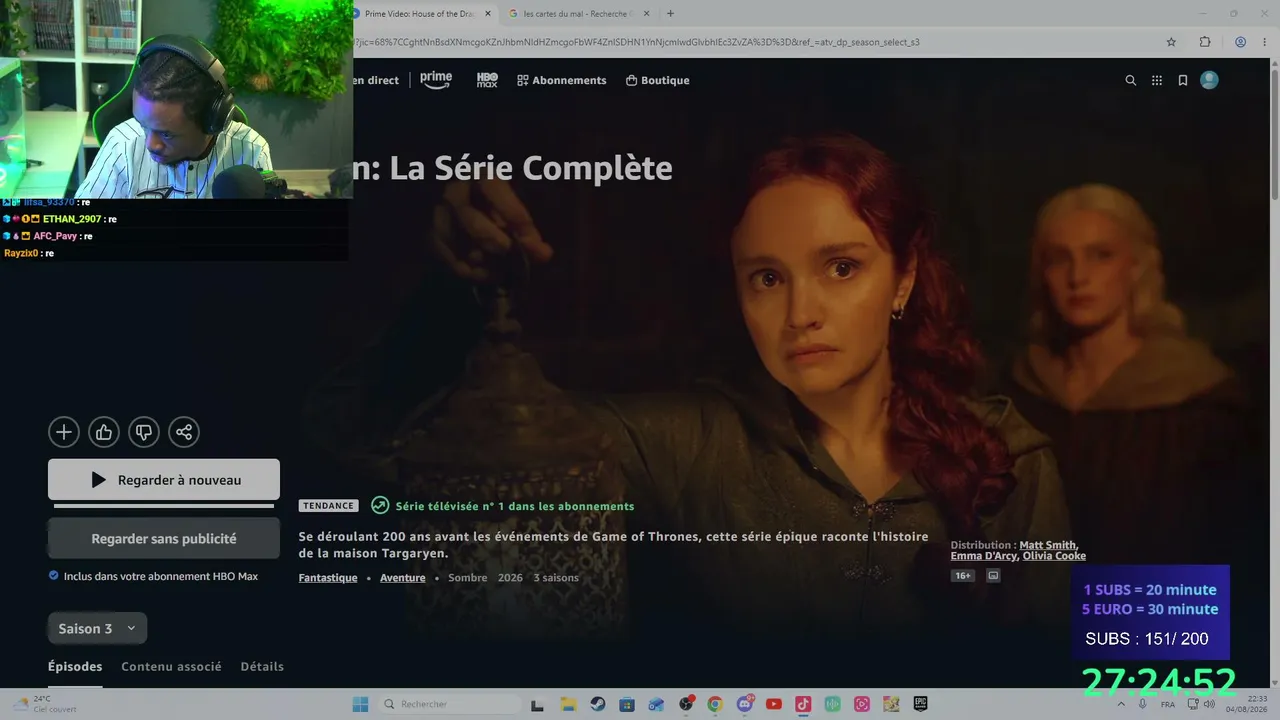Click 'Série télévisée n° 1 dans les abonnements'
The width and height of the screenshot is (1280, 720).
[x=515, y=506]
